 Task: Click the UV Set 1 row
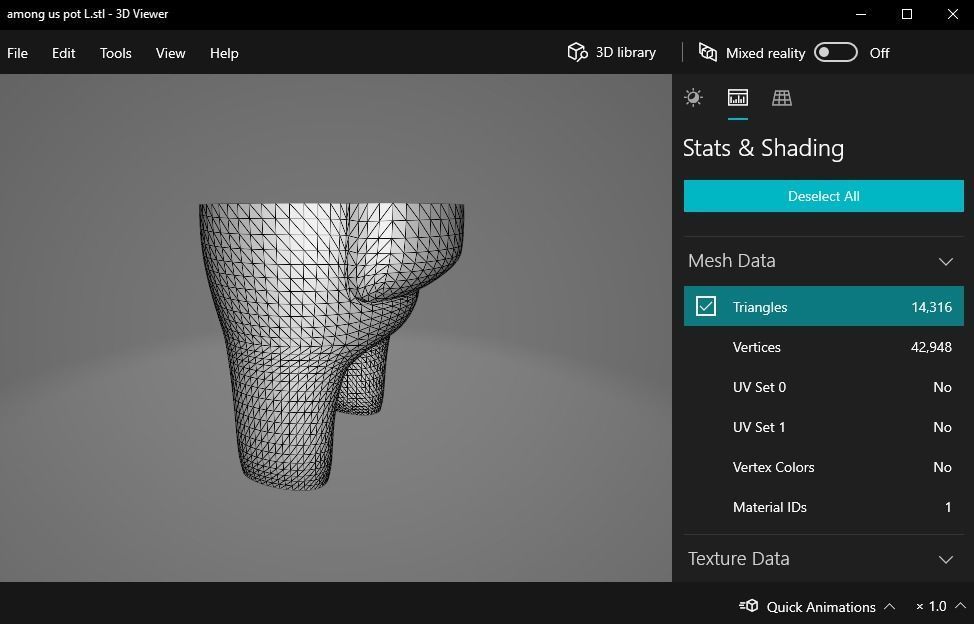point(824,427)
